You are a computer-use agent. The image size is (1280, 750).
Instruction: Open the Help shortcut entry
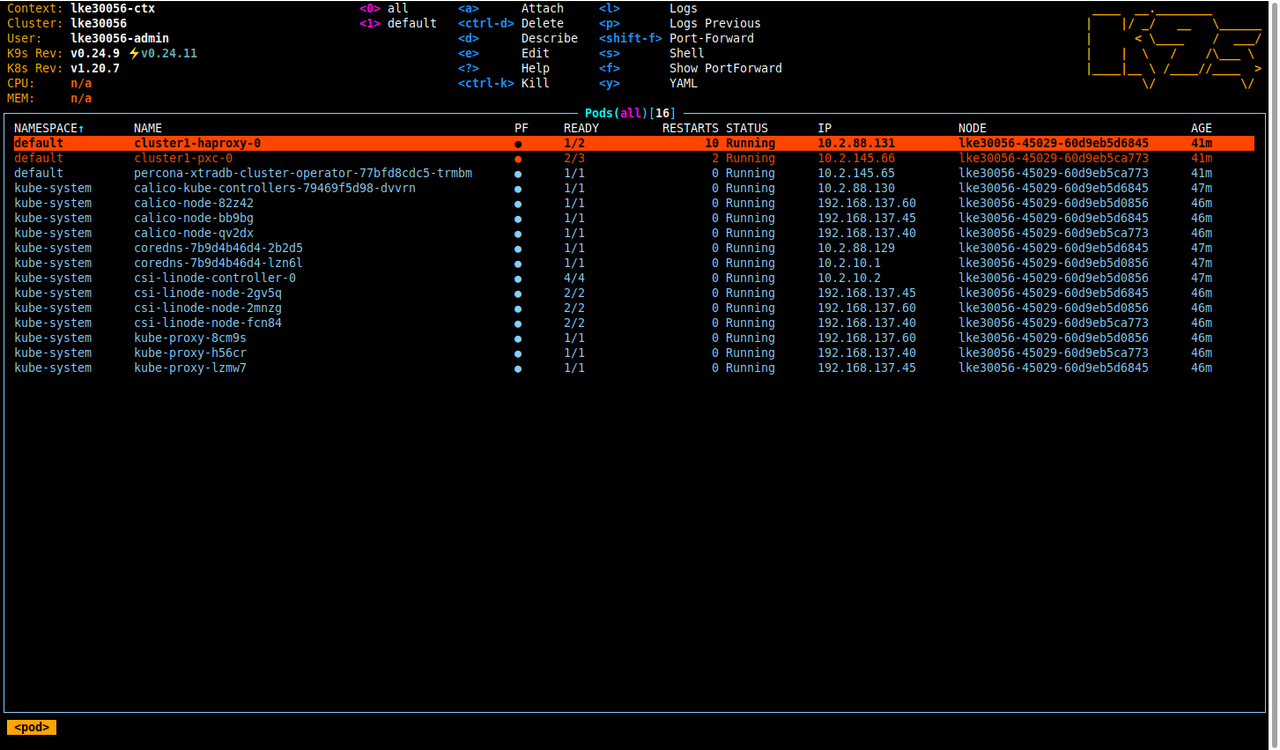[504, 68]
